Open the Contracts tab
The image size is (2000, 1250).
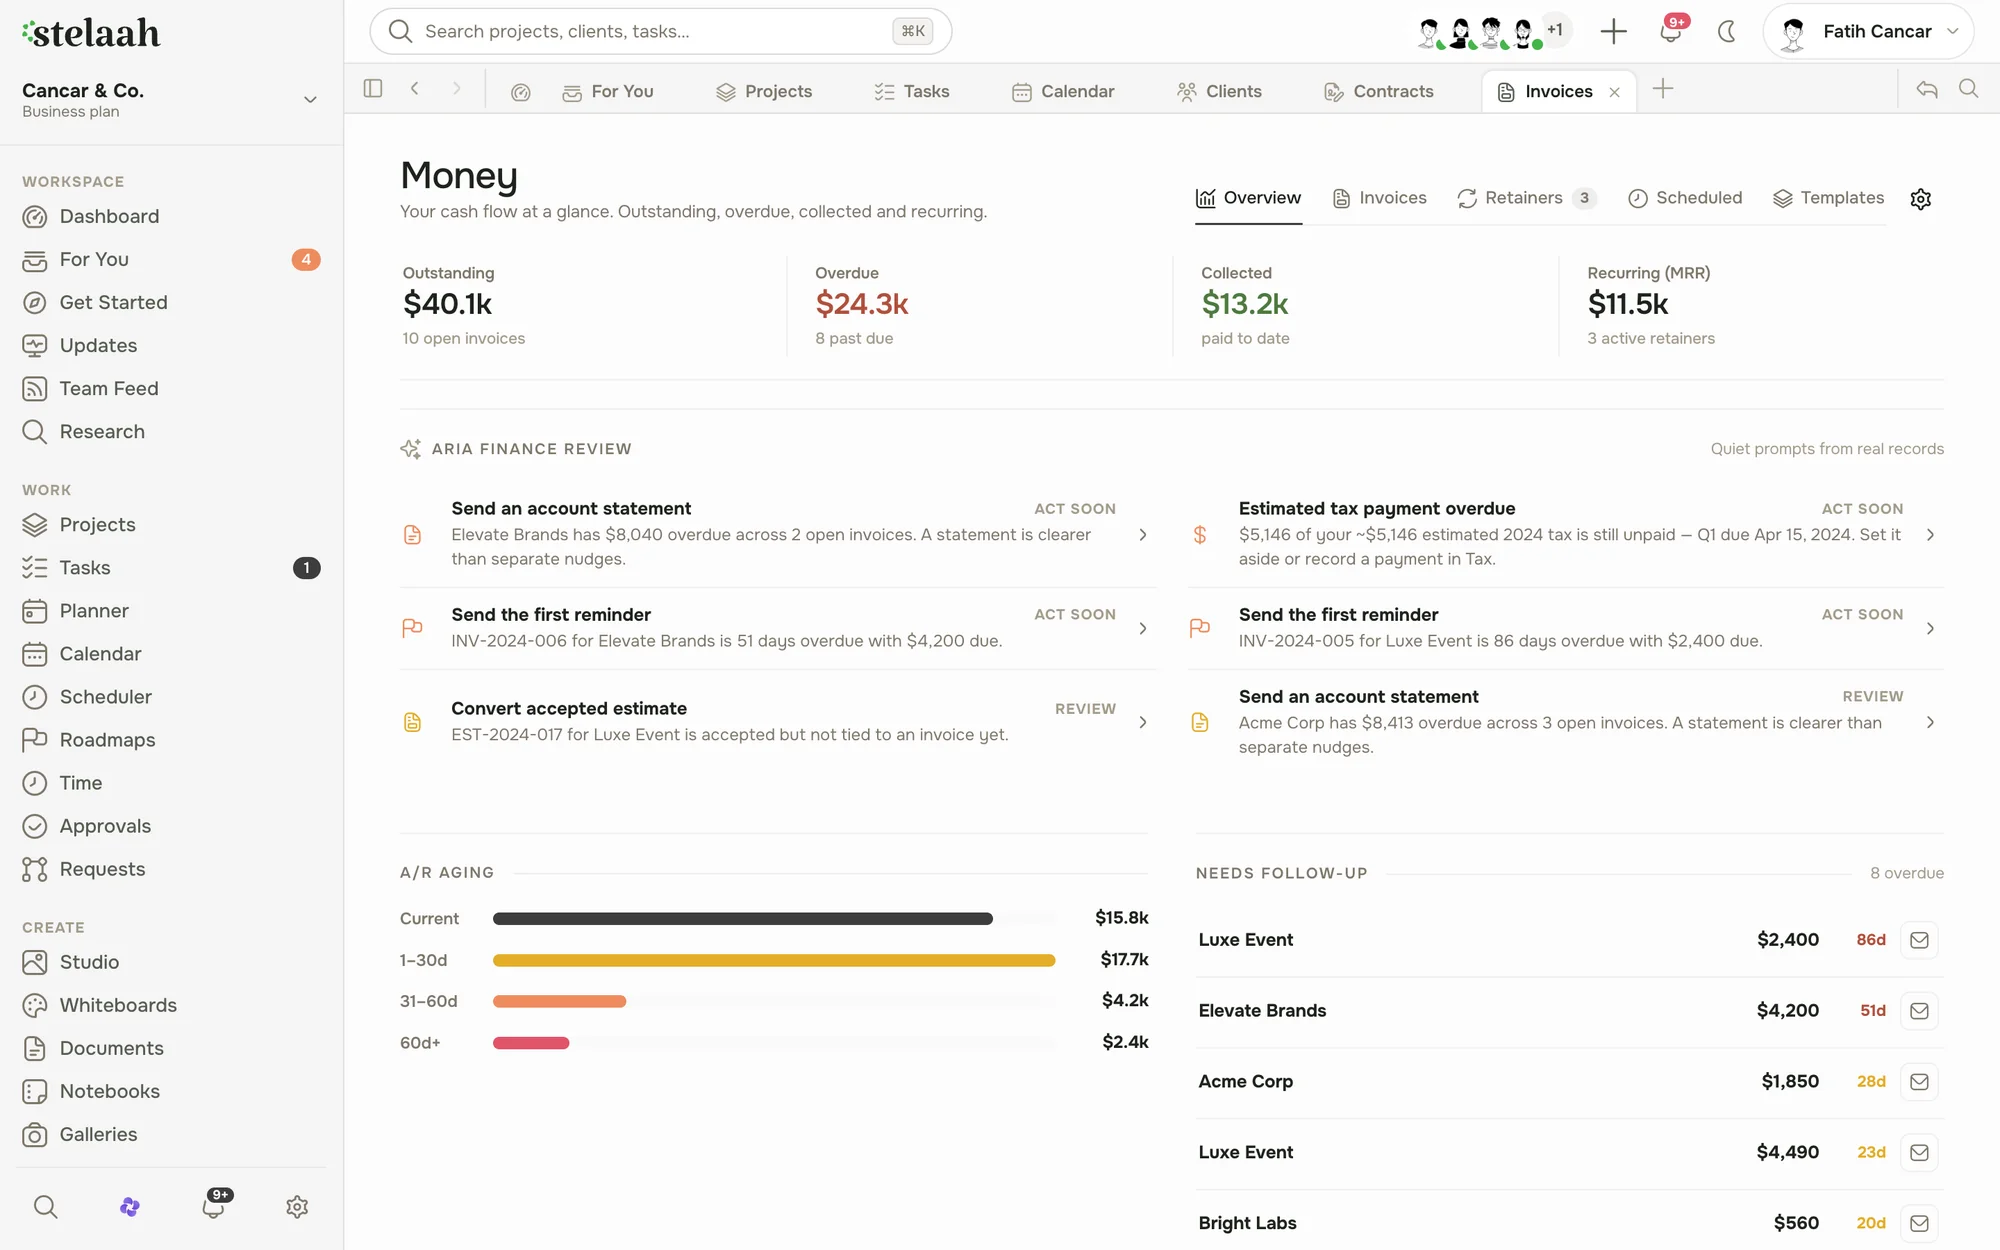(1378, 92)
